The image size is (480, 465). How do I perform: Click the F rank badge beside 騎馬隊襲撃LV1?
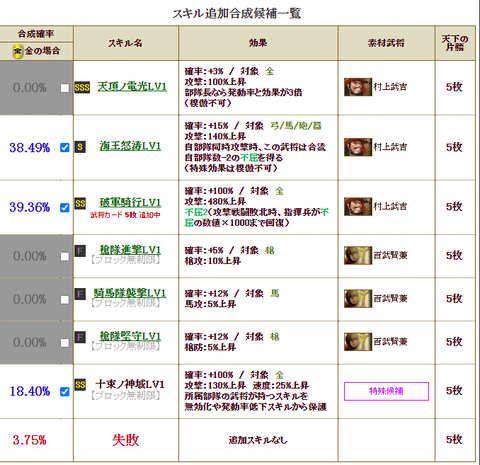[x=80, y=294]
